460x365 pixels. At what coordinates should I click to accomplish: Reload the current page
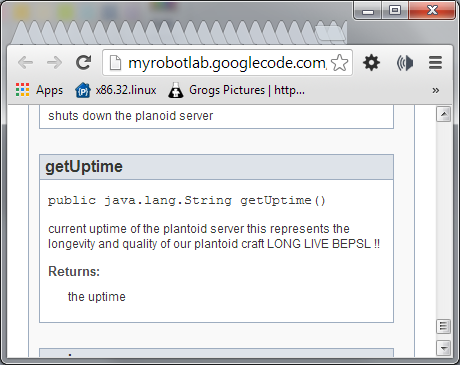coord(83,62)
